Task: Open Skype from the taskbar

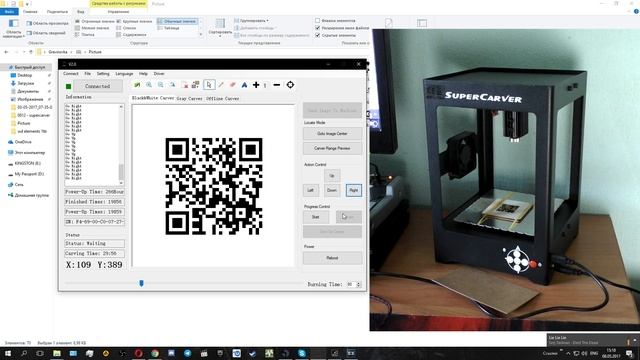Action: click(302, 353)
